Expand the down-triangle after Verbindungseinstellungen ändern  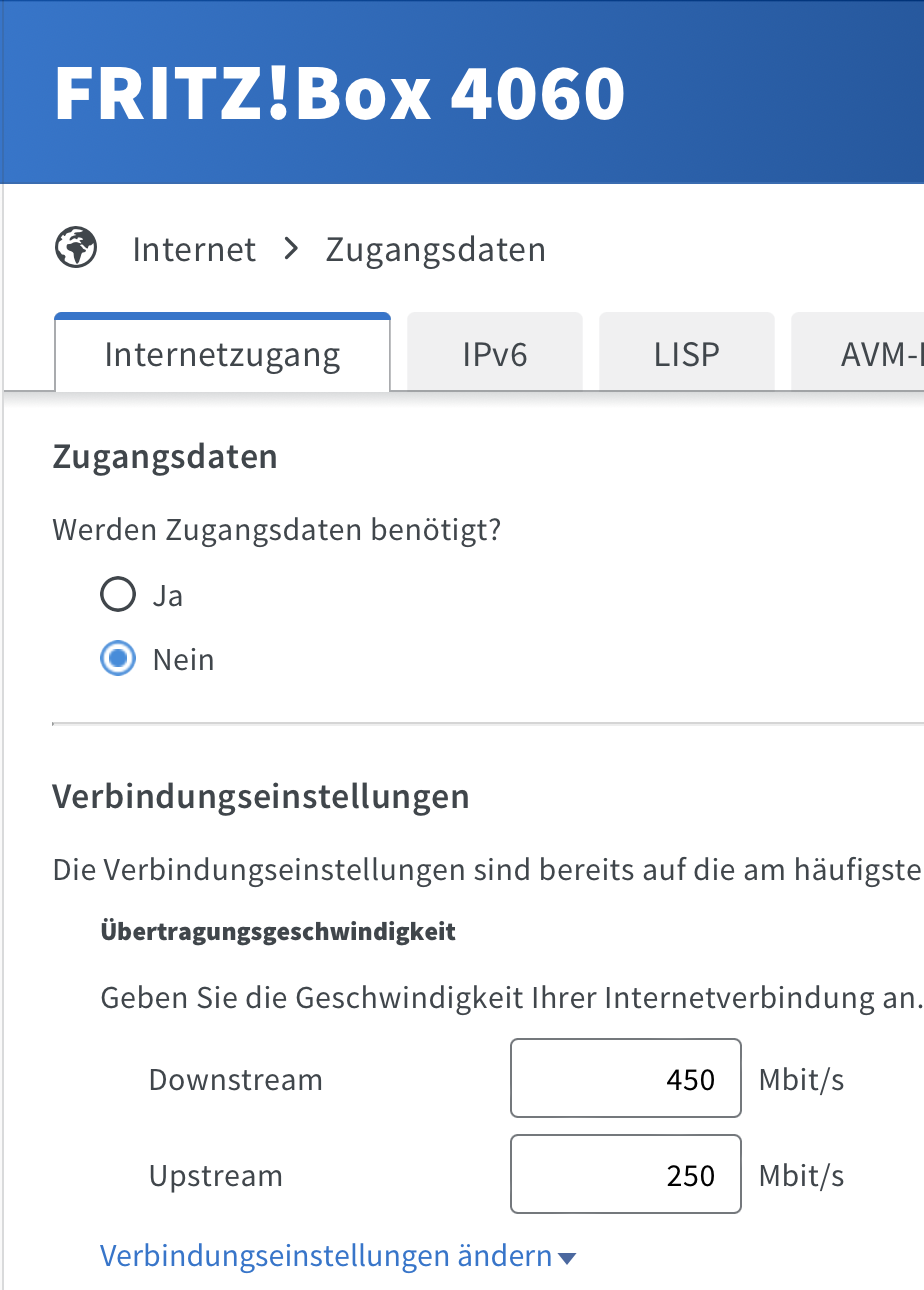(x=567, y=1258)
